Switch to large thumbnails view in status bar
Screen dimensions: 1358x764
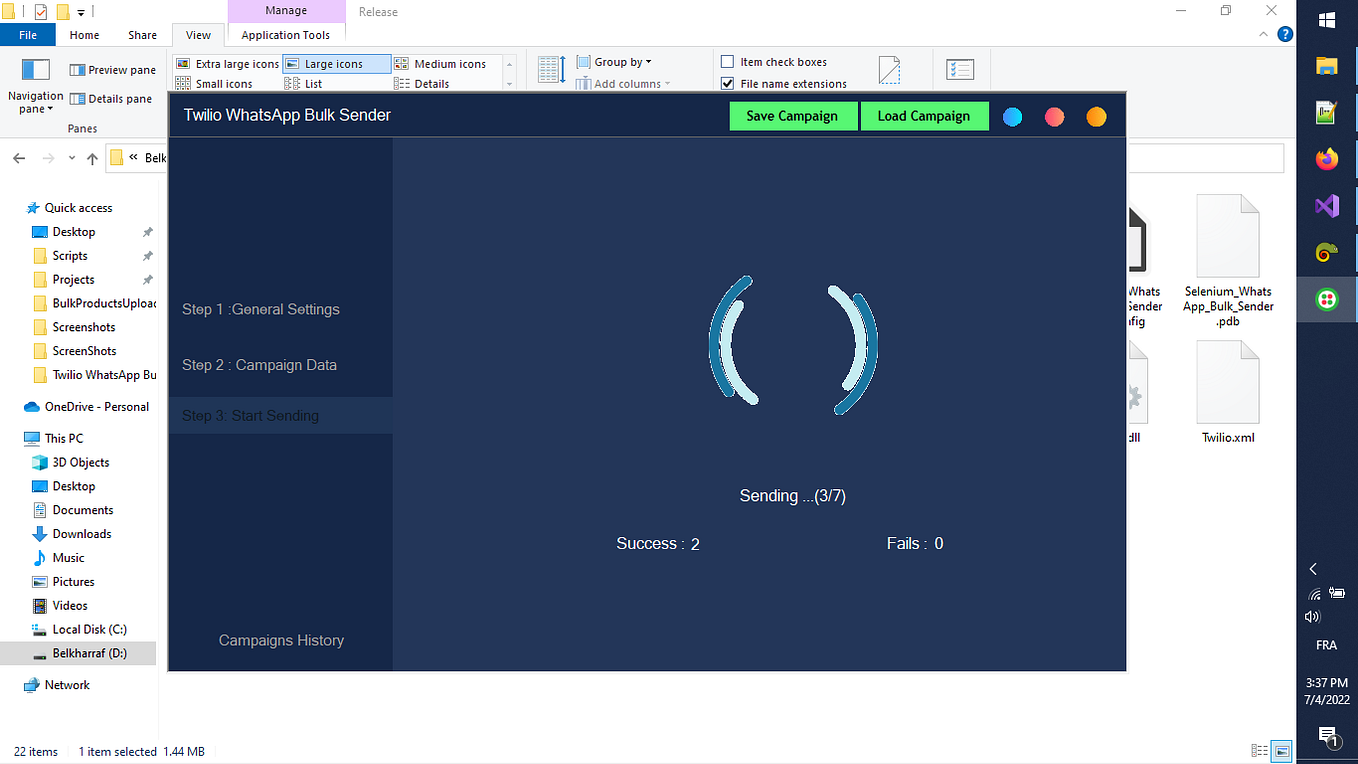(1281, 751)
